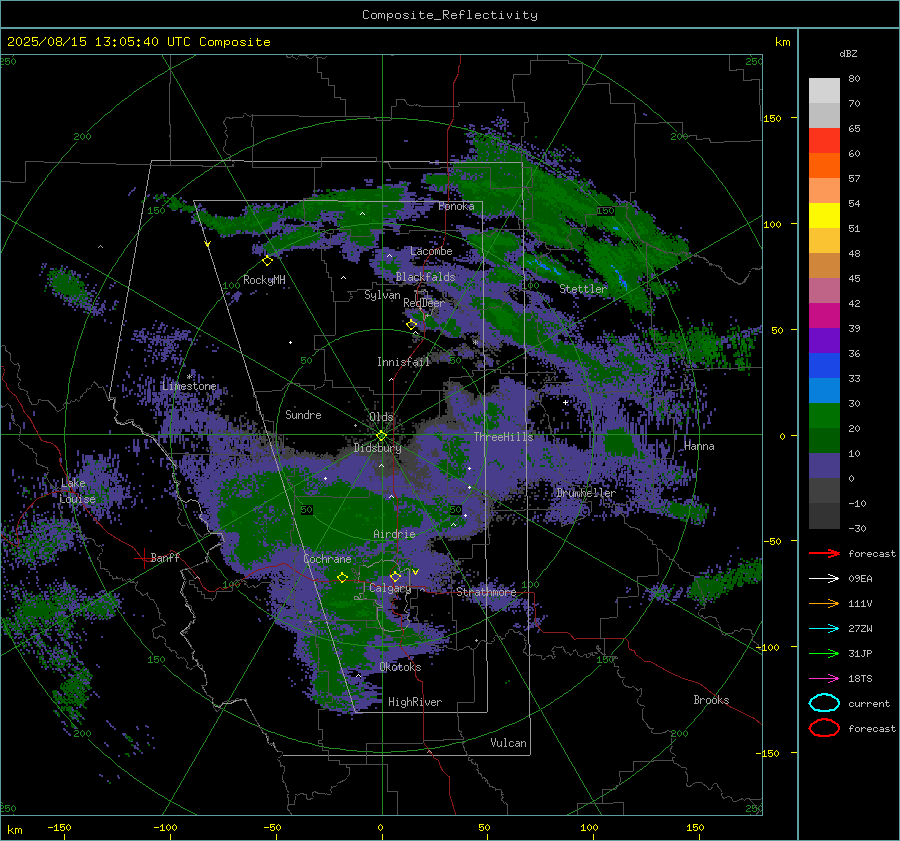Click the RedDeer city label

point(424,303)
